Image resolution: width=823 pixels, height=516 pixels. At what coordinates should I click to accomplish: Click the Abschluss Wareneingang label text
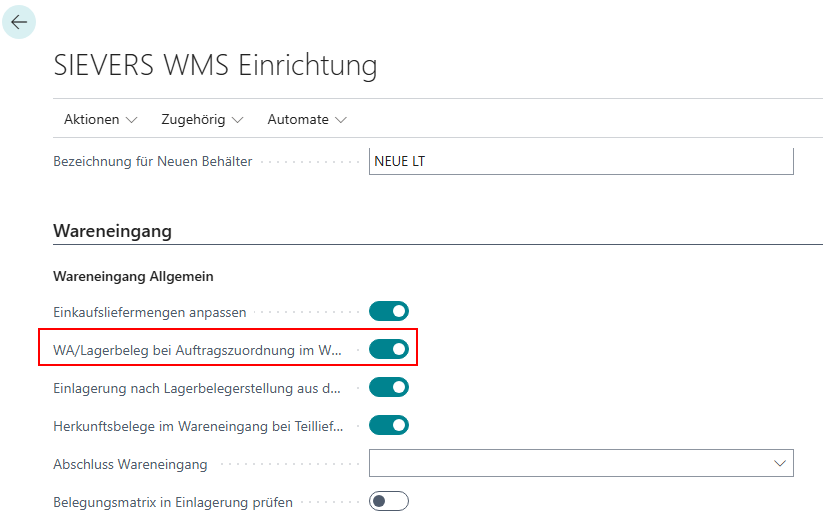(x=130, y=464)
